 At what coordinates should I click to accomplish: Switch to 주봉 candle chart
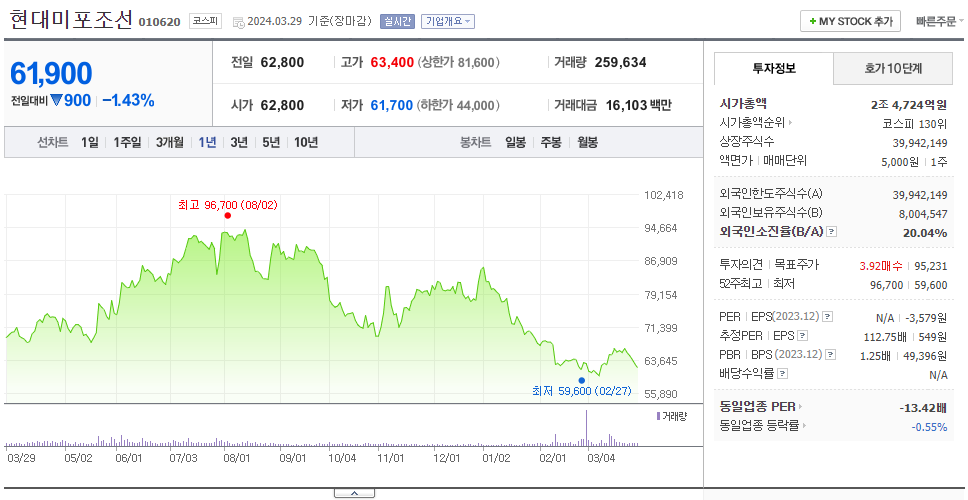[551, 143]
